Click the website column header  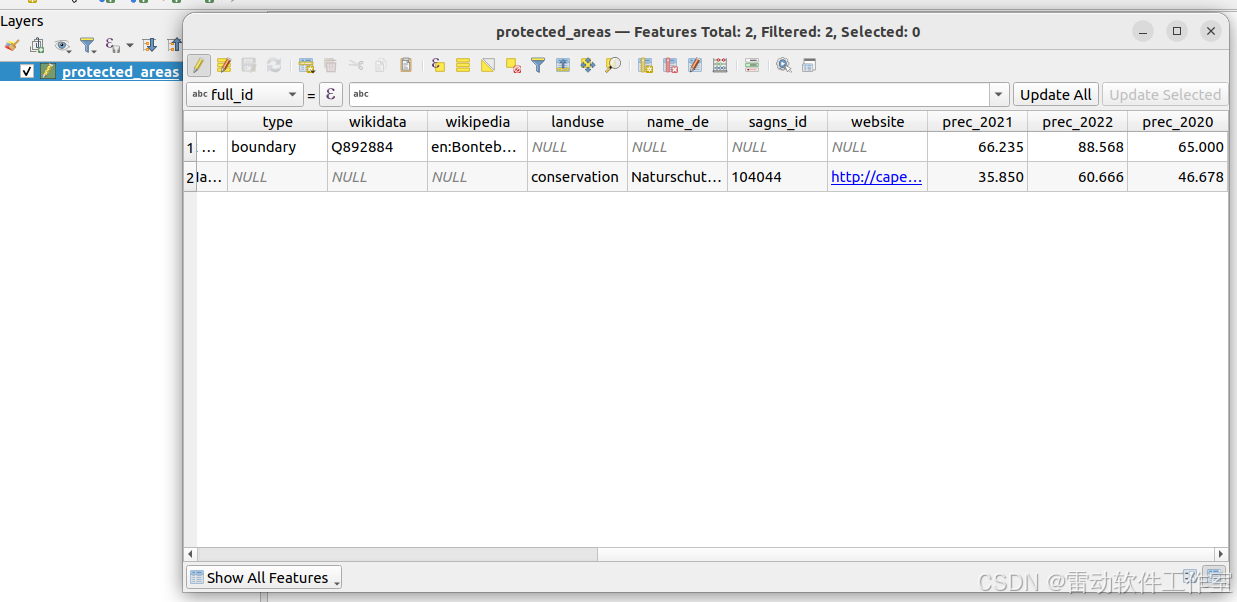click(878, 121)
